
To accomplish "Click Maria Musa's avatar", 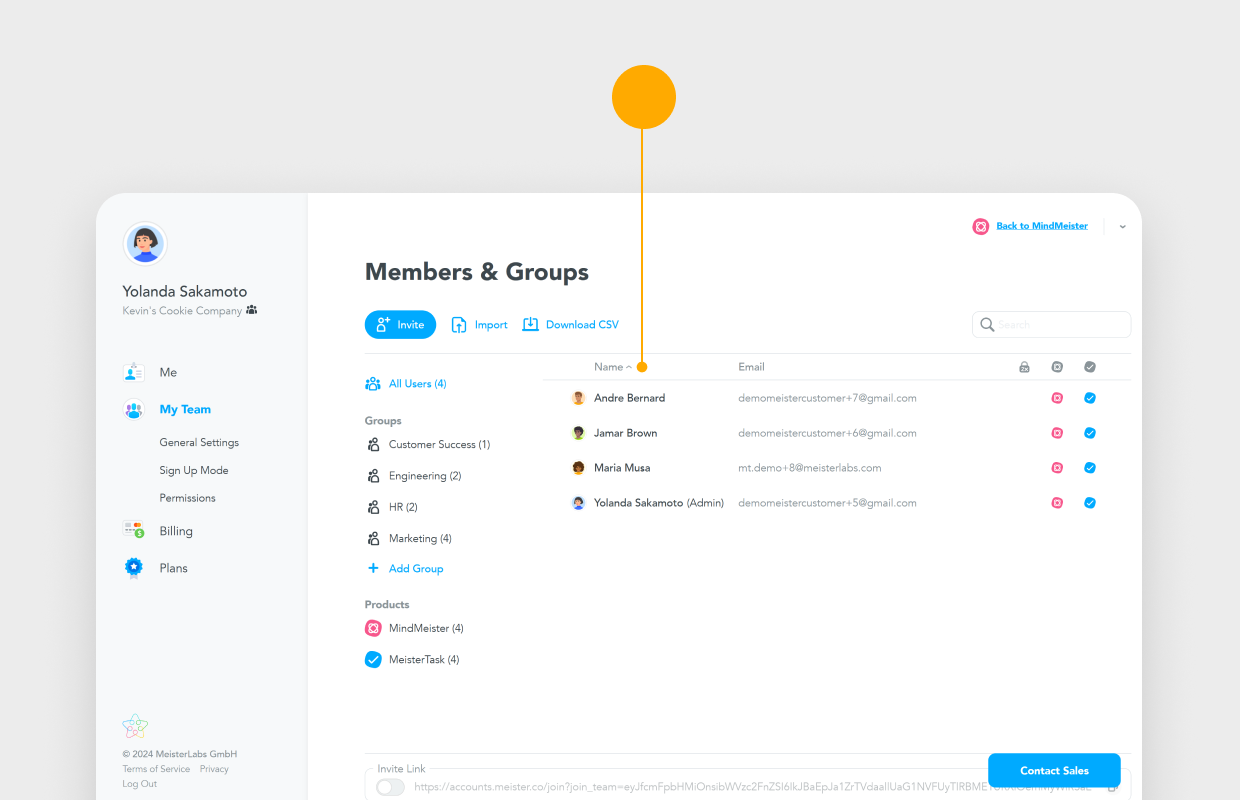I will 578,468.
